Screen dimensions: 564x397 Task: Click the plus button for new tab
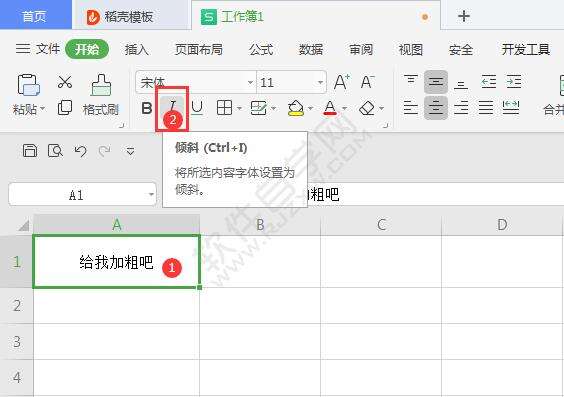464,16
